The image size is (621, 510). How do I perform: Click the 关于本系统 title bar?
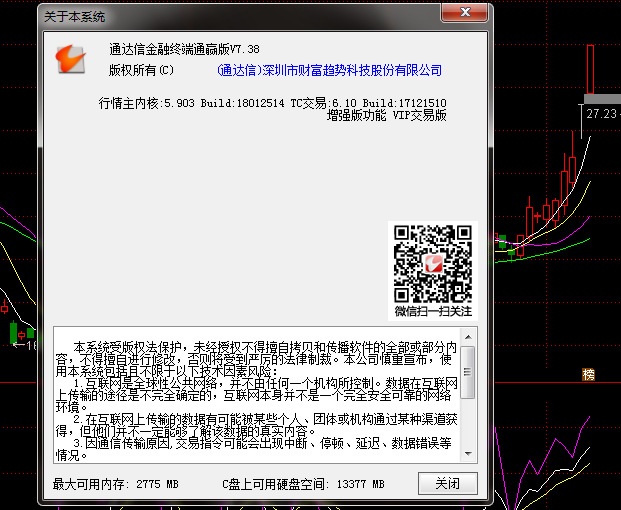point(200,14)
